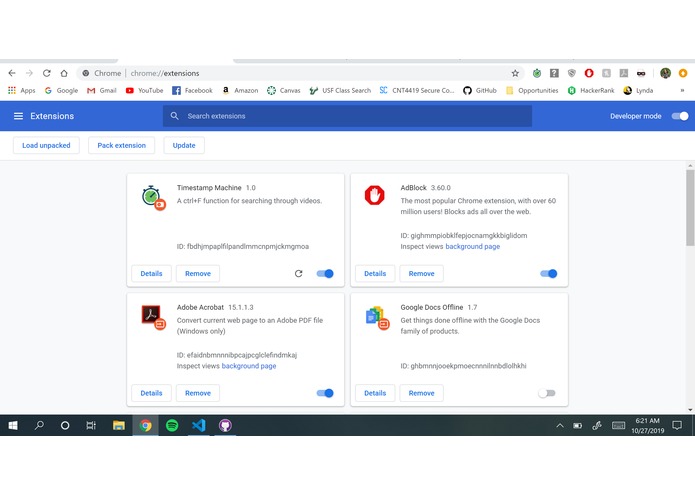Open the GitHub bookmark
695x494 pixels.
(480, 90)
